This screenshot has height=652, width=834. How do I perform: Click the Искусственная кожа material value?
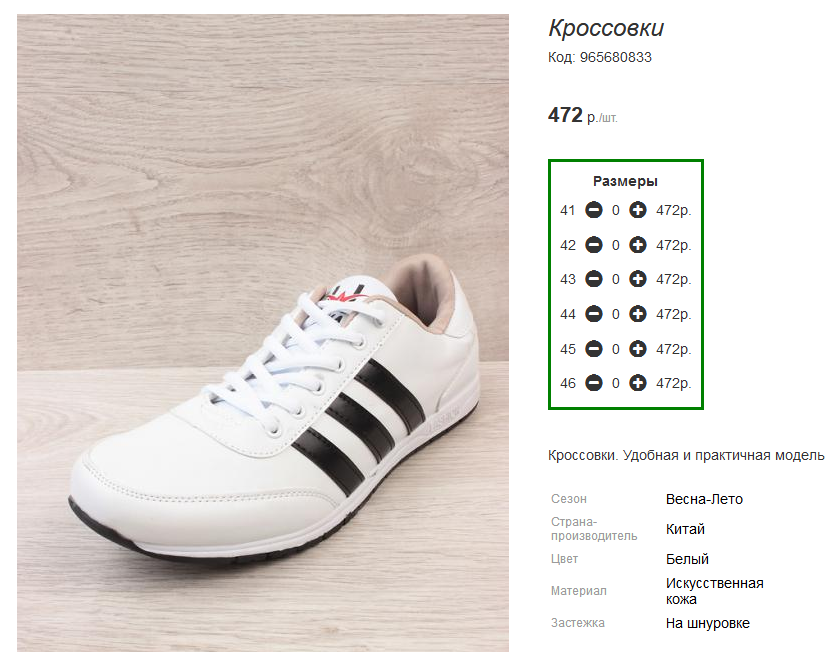(x=714, y=591)
